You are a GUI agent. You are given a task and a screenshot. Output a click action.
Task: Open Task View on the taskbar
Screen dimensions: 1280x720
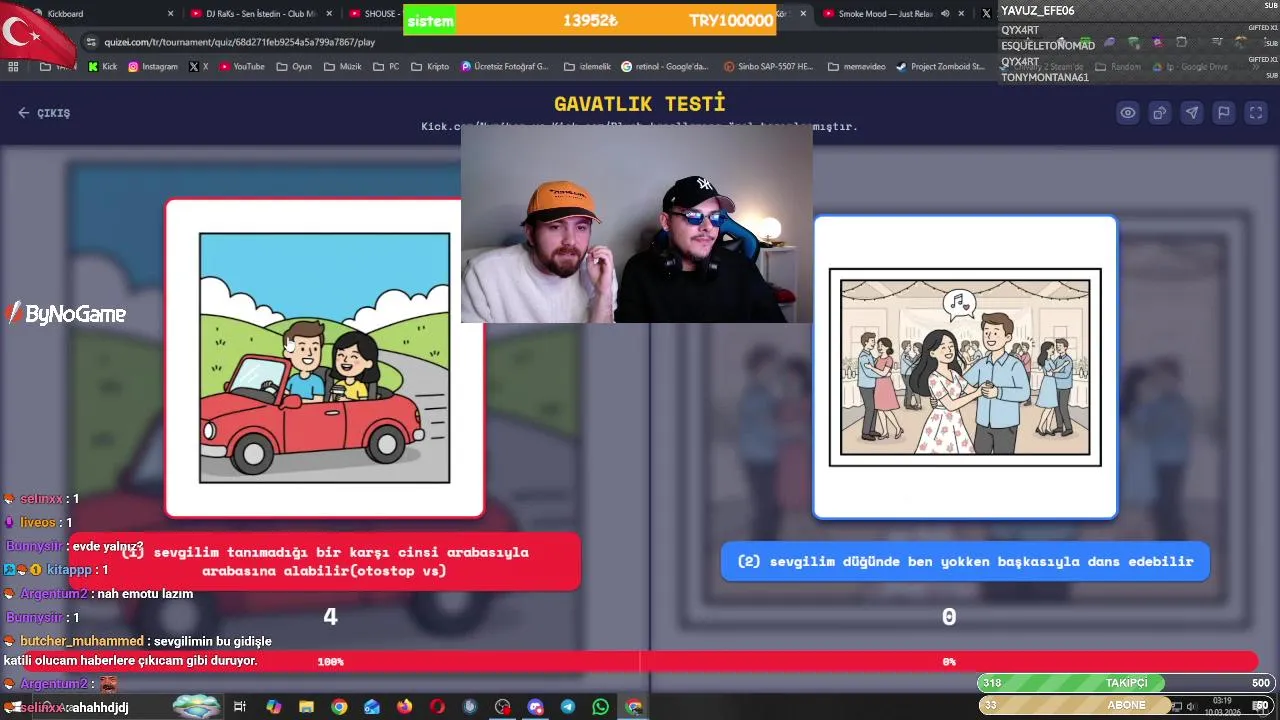[240, 707]
